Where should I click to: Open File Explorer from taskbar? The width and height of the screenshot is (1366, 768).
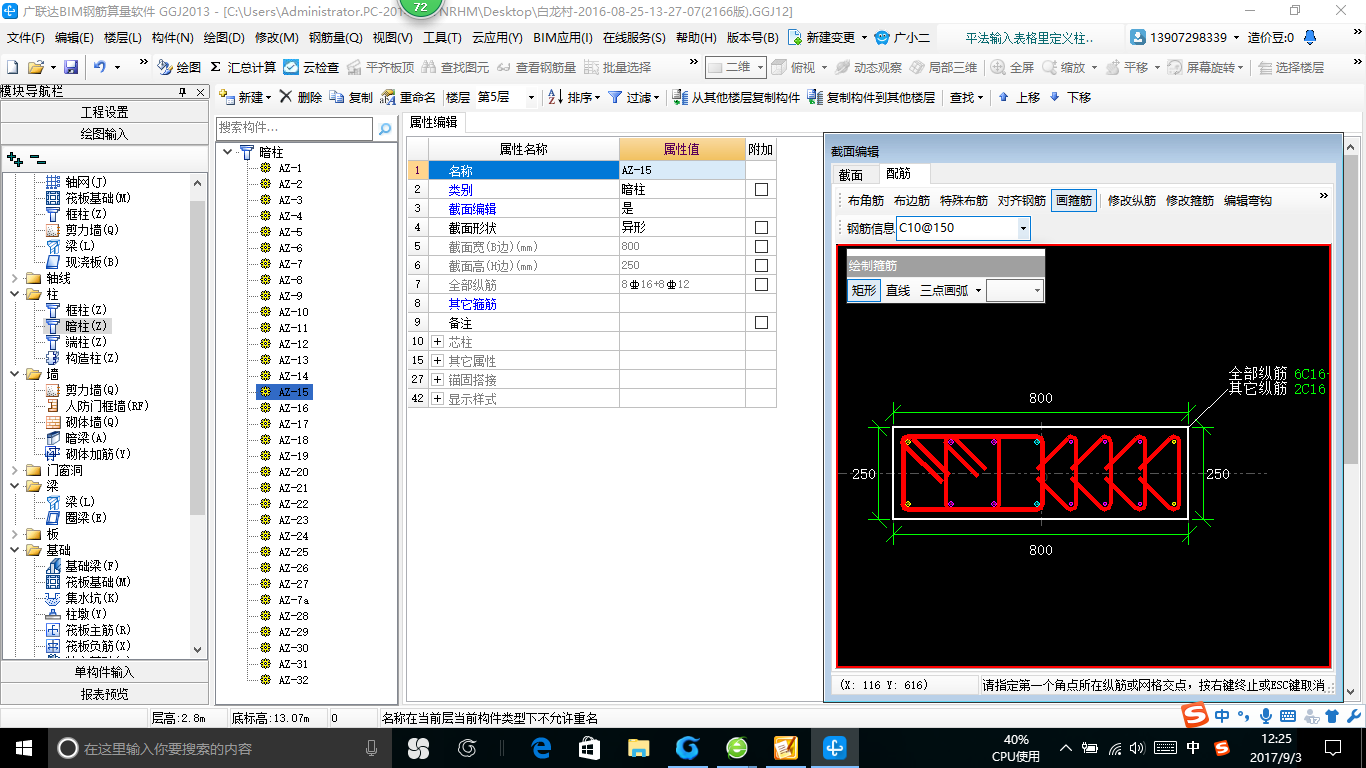click(638, 747)
